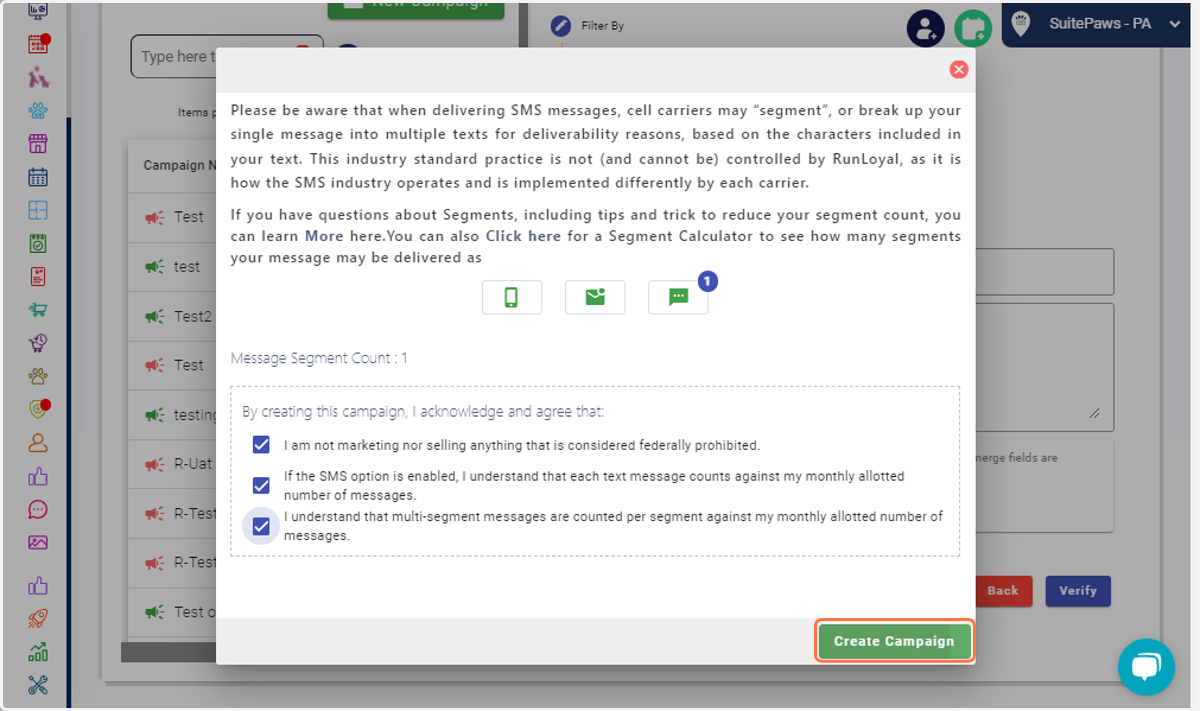Open the live chat widget bubble

pos(1146,667)
